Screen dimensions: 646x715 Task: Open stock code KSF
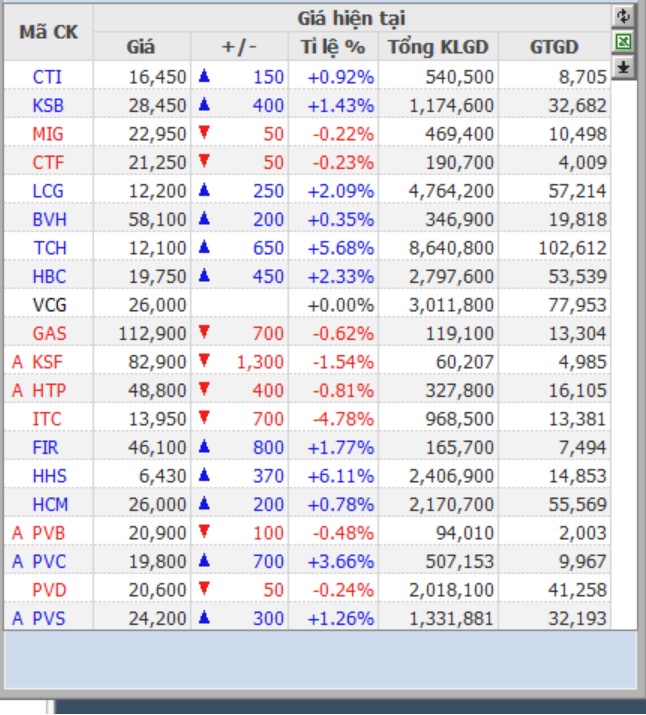[x=47, y=362]
